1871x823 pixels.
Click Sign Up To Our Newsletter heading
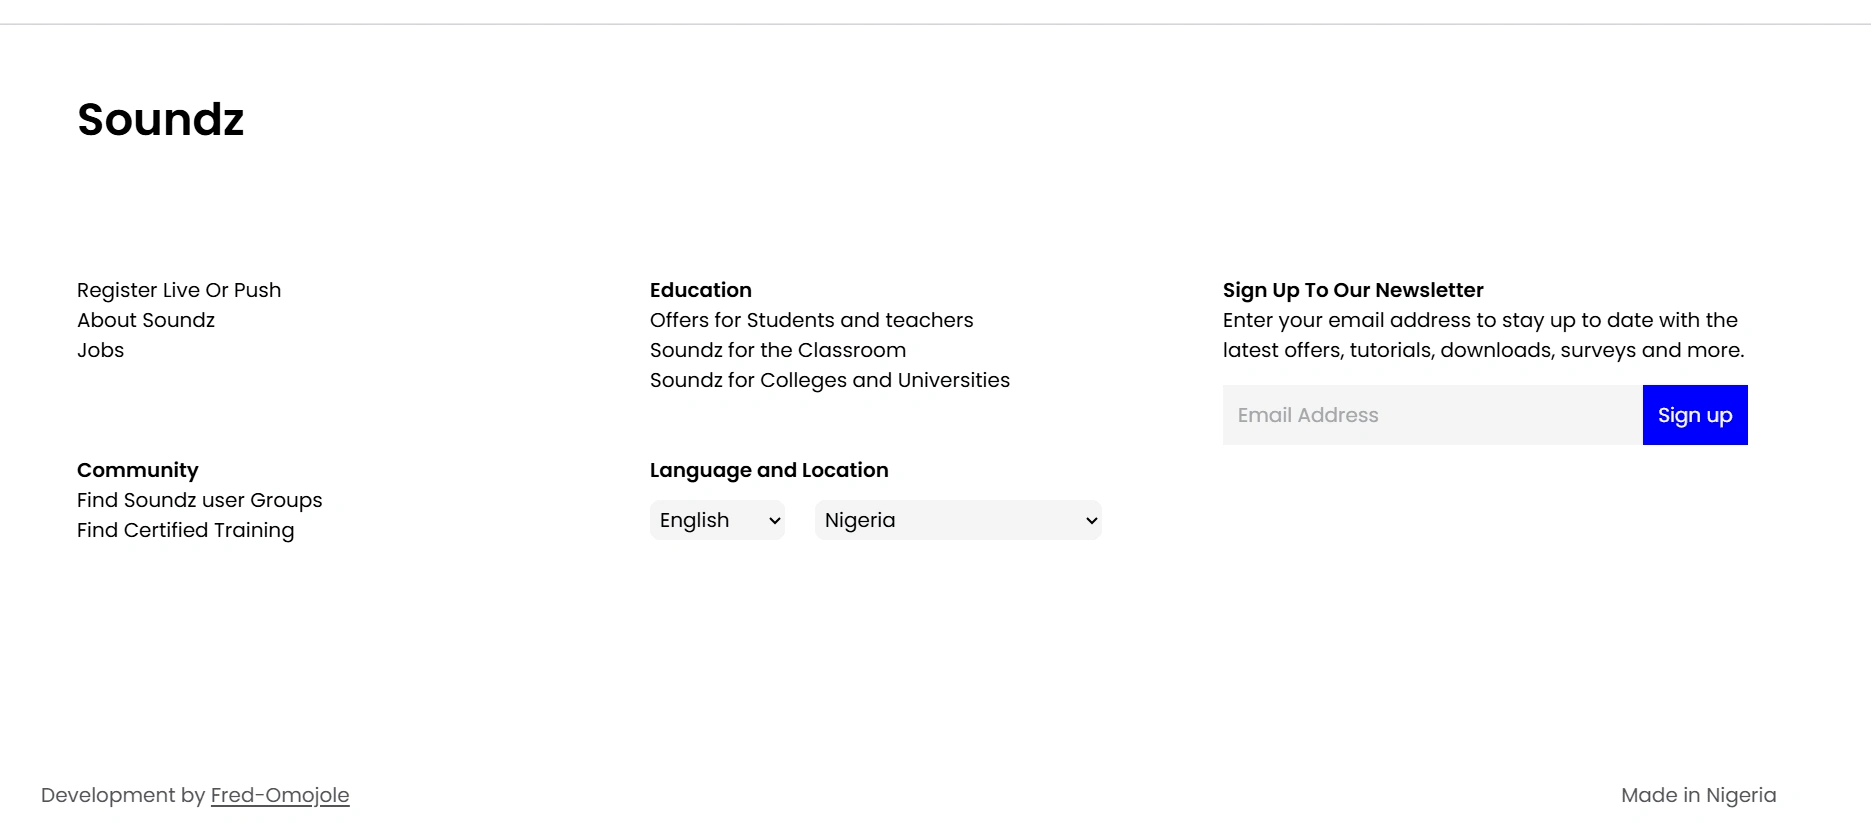1353,290
